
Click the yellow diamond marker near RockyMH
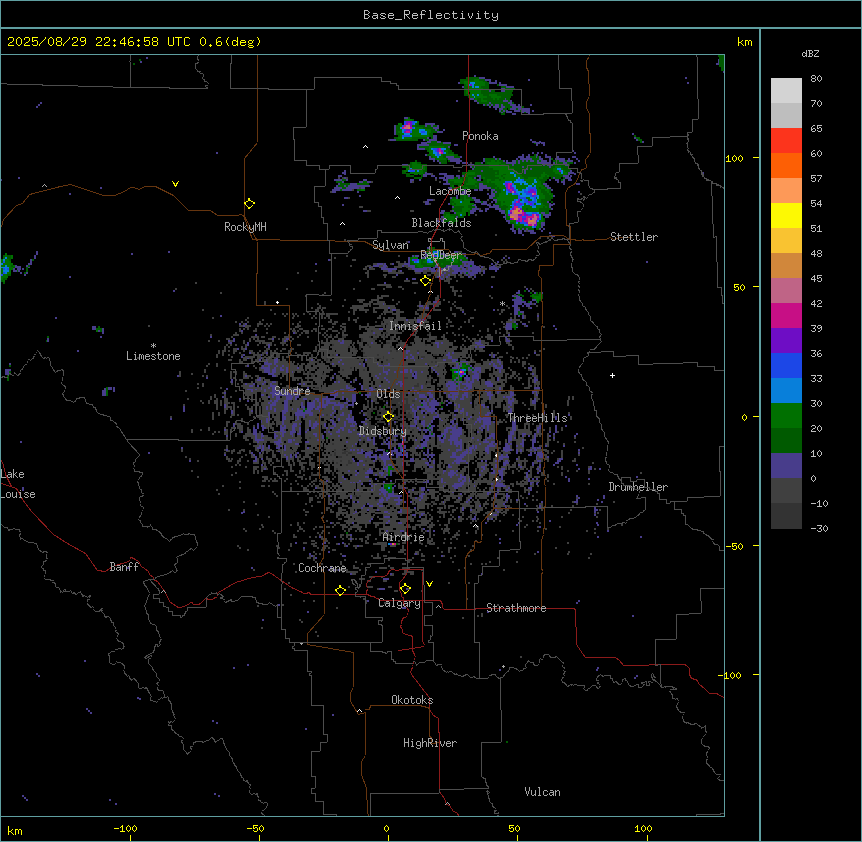click(x=250, y=204)
